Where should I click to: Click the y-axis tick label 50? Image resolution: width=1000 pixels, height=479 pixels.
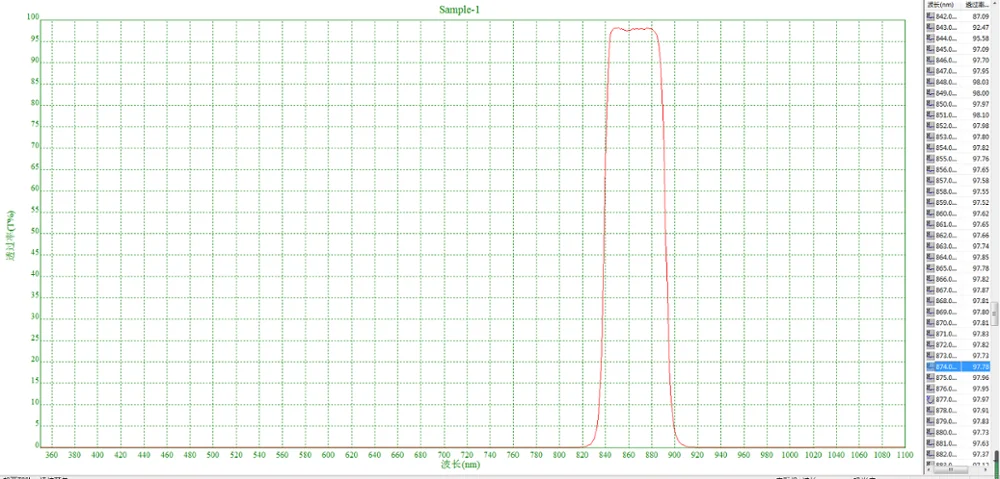tap(36, 232)
